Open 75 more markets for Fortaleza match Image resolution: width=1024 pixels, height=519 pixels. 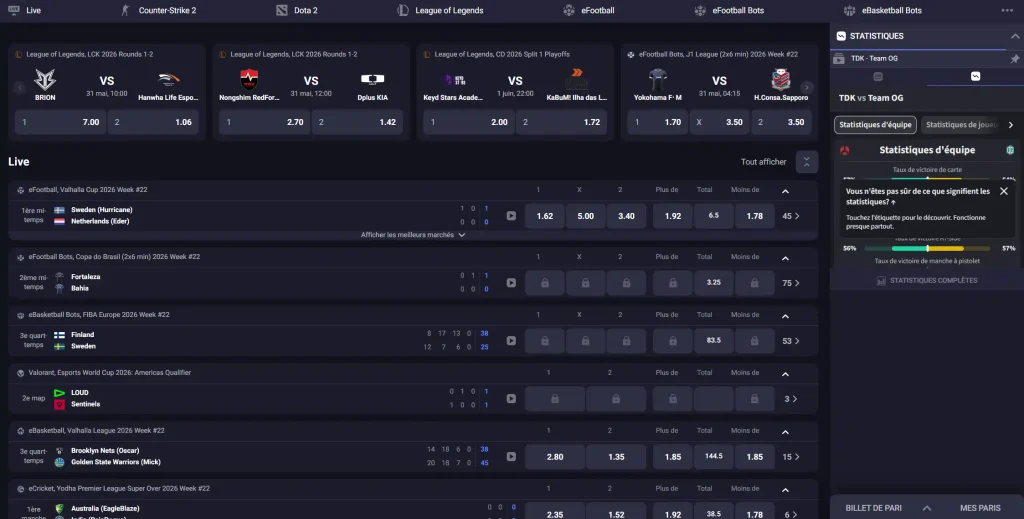[x=791, y=283]
